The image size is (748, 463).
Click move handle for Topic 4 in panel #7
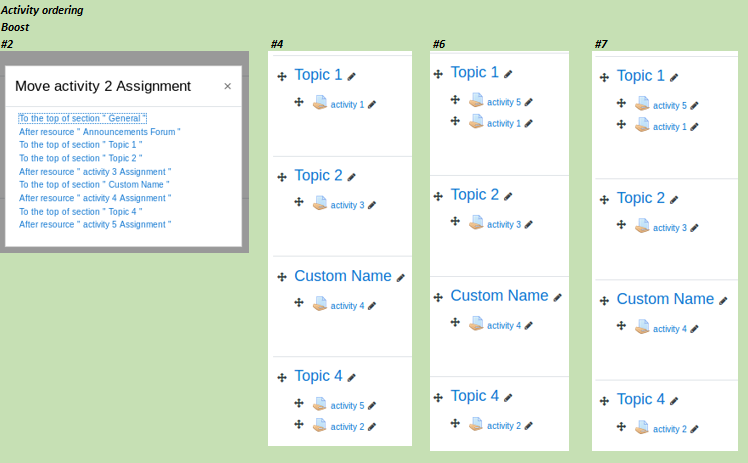[604, 401]
